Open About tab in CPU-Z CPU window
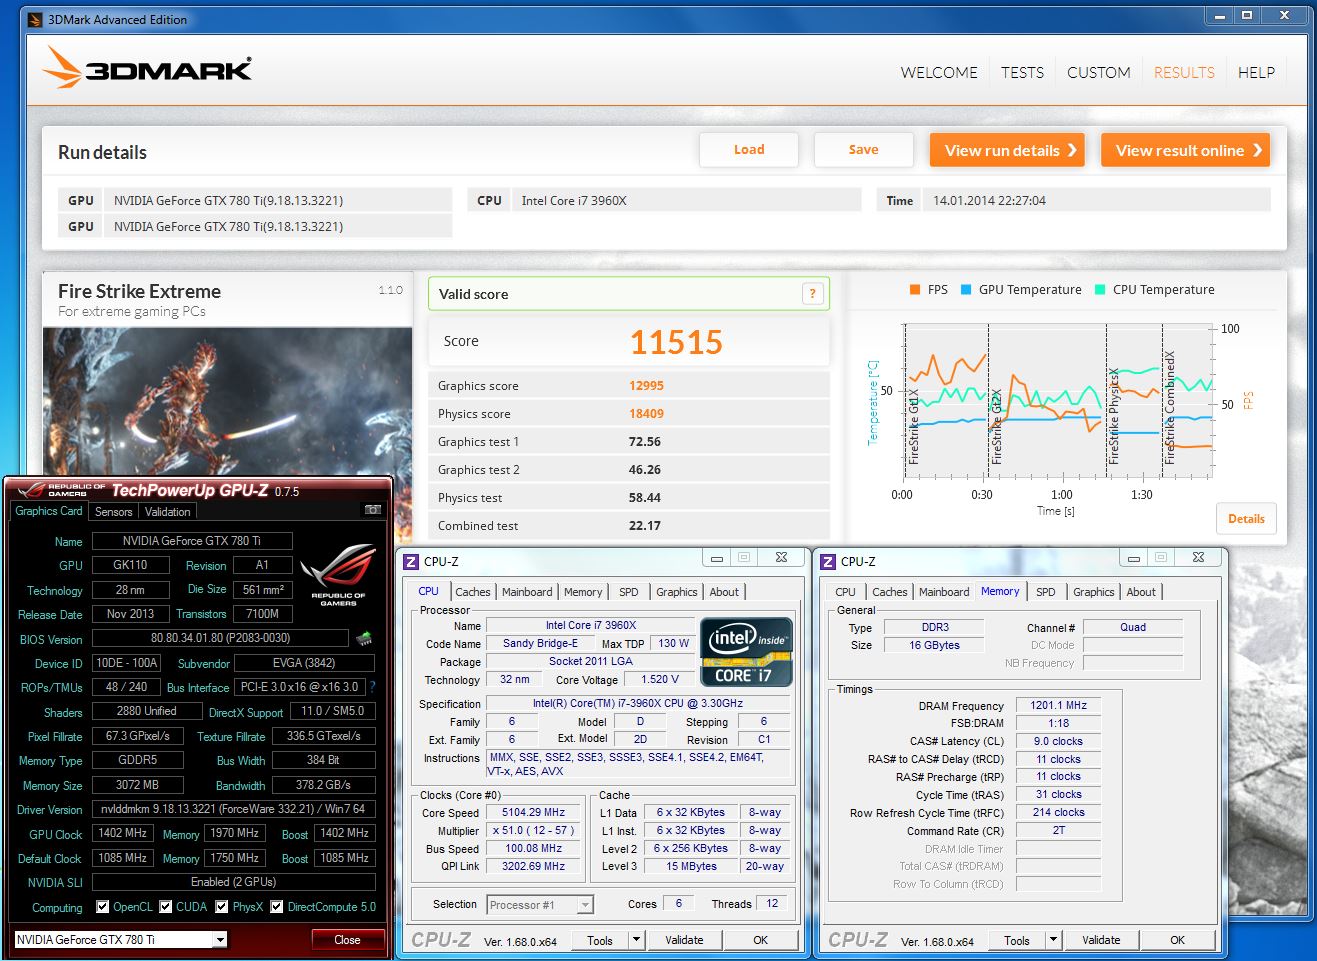This screenshot has height=961, width=1317. tap(724, 592)
